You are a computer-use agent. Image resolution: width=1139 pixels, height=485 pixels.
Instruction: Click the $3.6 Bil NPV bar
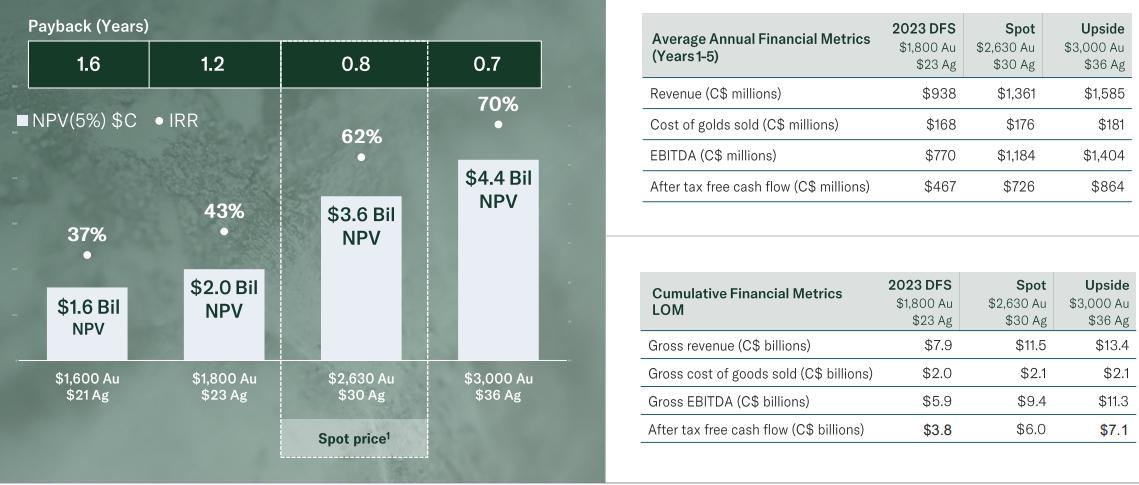362,278
